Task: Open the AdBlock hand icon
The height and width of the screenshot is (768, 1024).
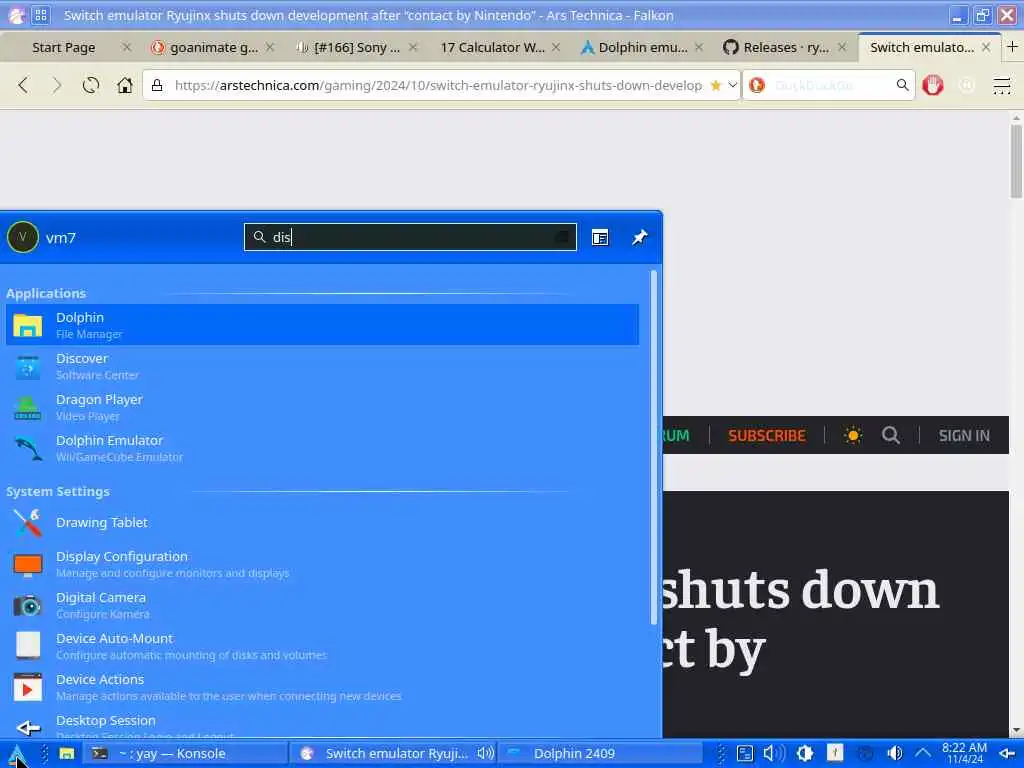Action: coord(933,85)
